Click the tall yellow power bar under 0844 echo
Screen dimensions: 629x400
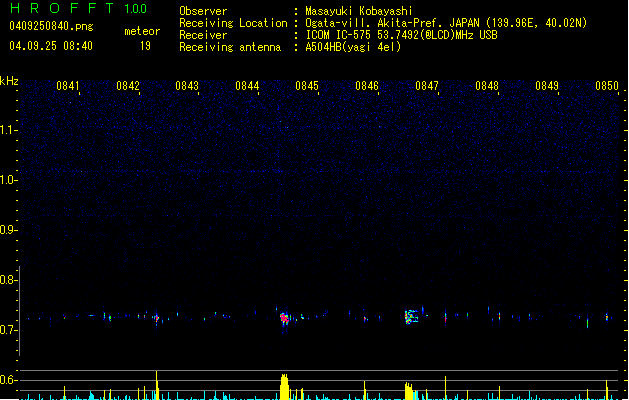coord(284,387)
